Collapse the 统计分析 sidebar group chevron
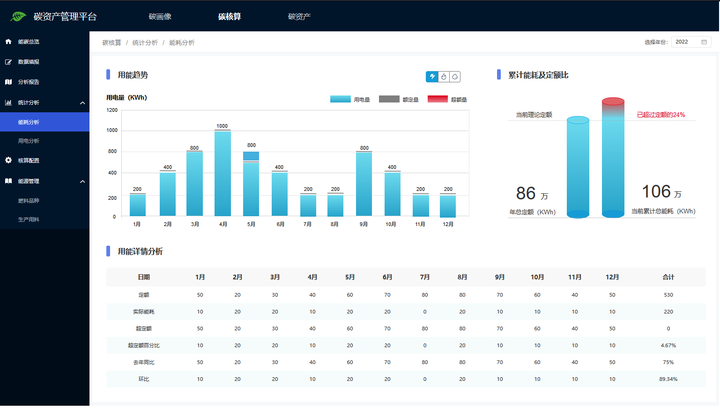720x409 pixels. [83, 103]
